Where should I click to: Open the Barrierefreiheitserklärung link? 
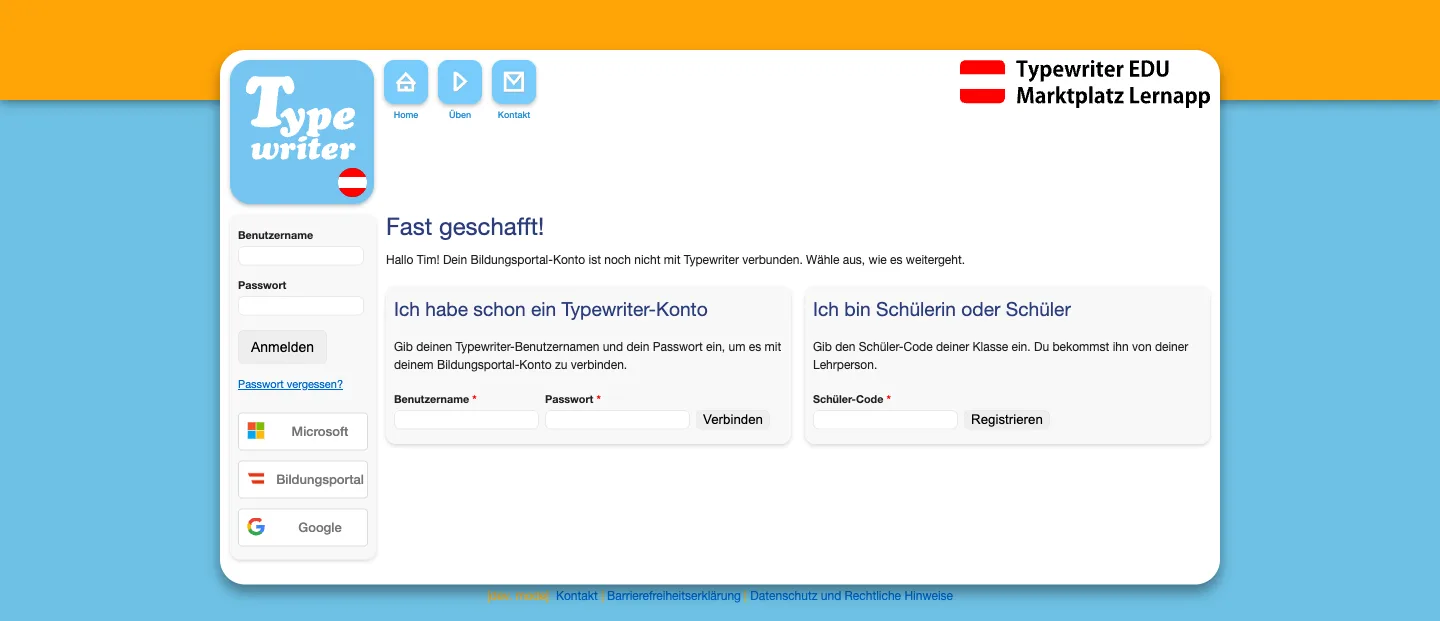pyautogui.click(x=674, y=596)
